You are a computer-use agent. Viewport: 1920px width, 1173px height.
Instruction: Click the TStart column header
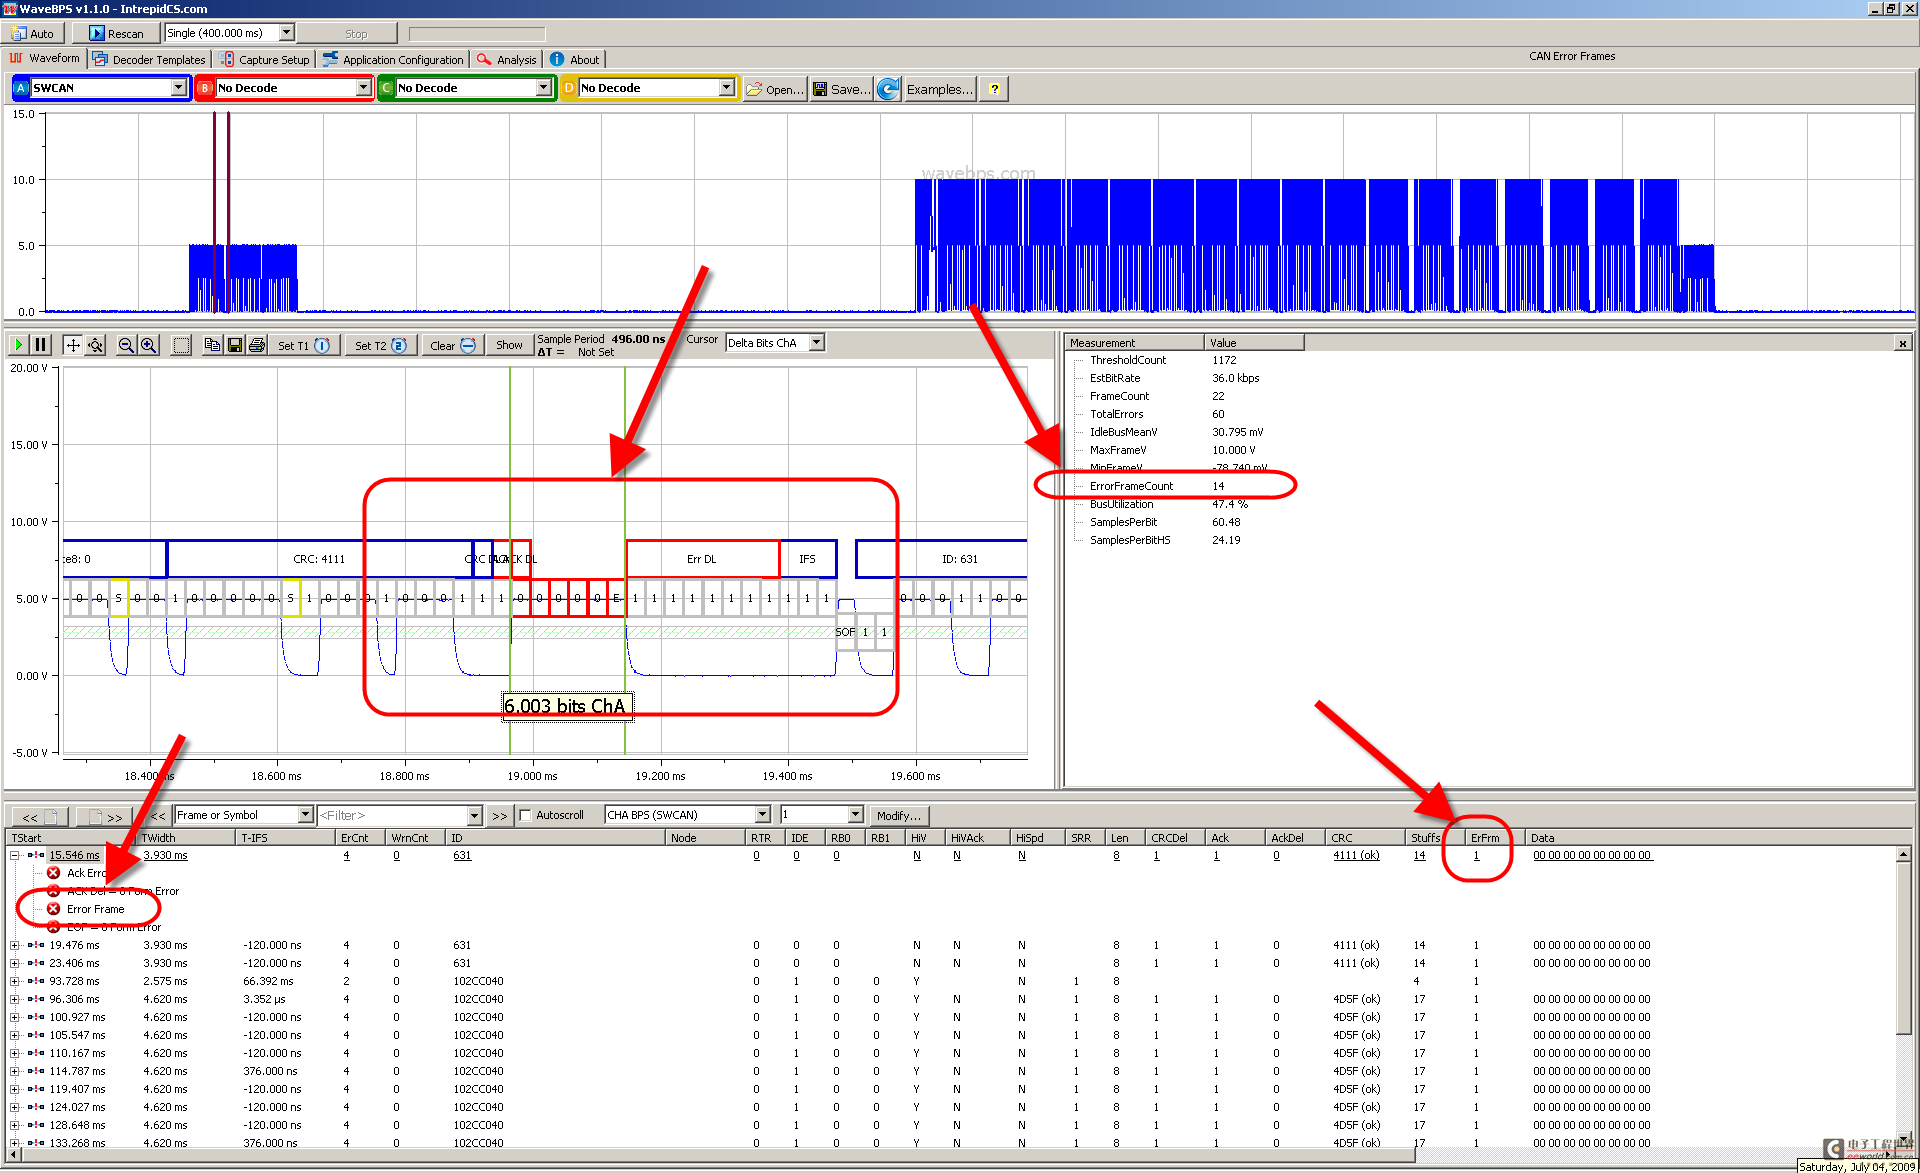click(x=70, y=838)
